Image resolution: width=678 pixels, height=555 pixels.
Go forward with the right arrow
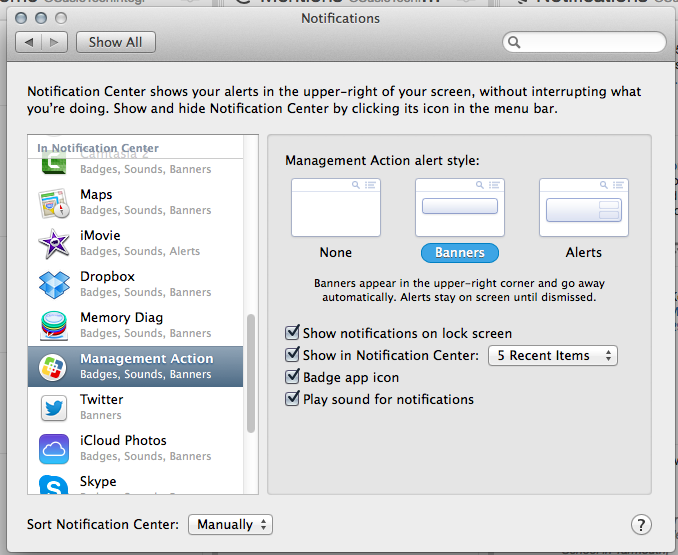tap(54, 42)
